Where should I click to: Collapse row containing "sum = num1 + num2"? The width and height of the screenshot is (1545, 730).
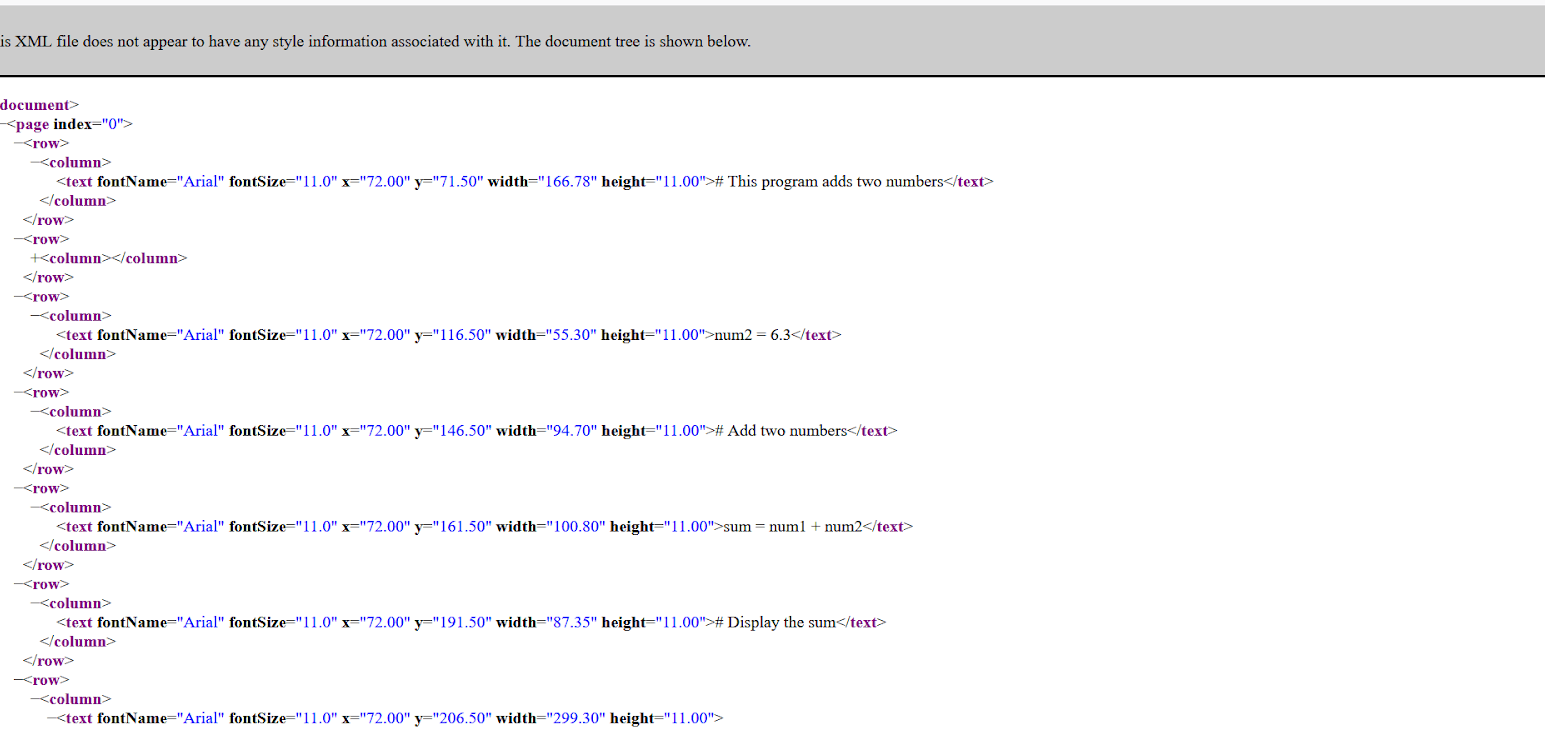(19, 489)
